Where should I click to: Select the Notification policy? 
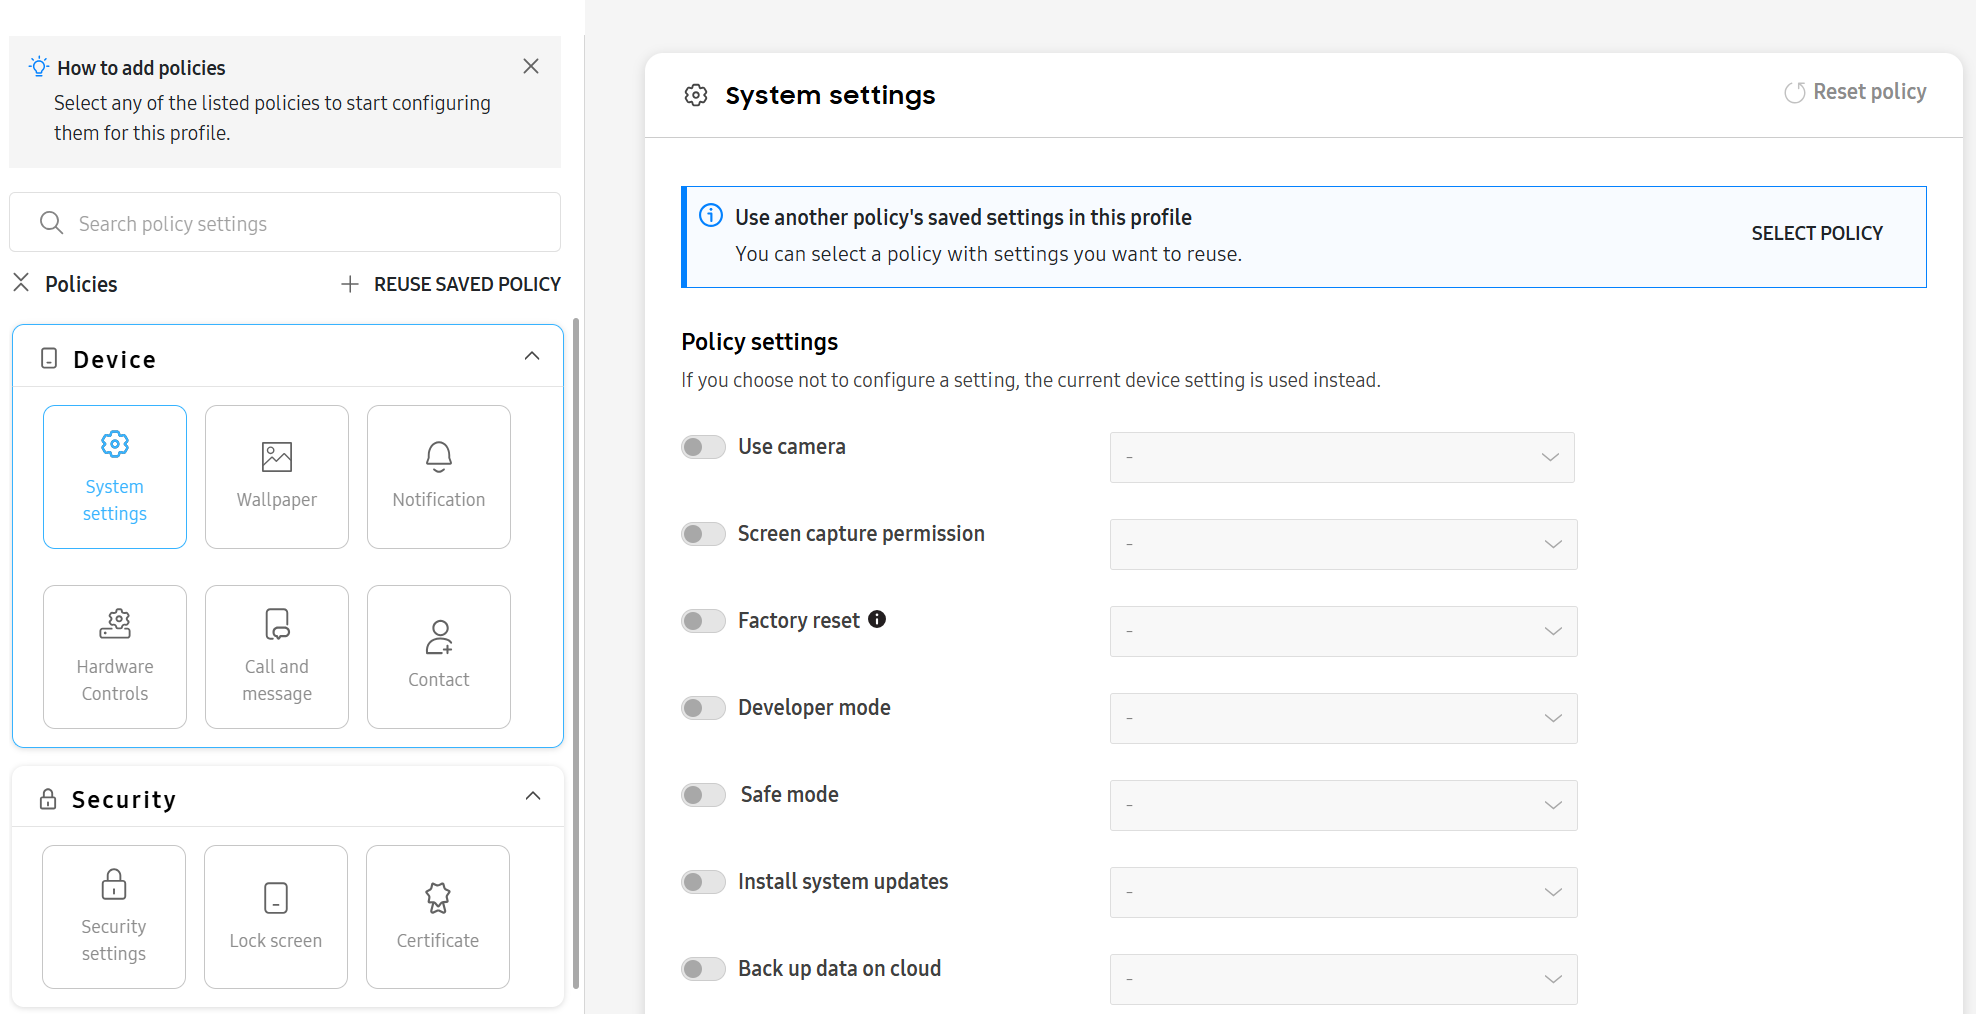[438, 477]
